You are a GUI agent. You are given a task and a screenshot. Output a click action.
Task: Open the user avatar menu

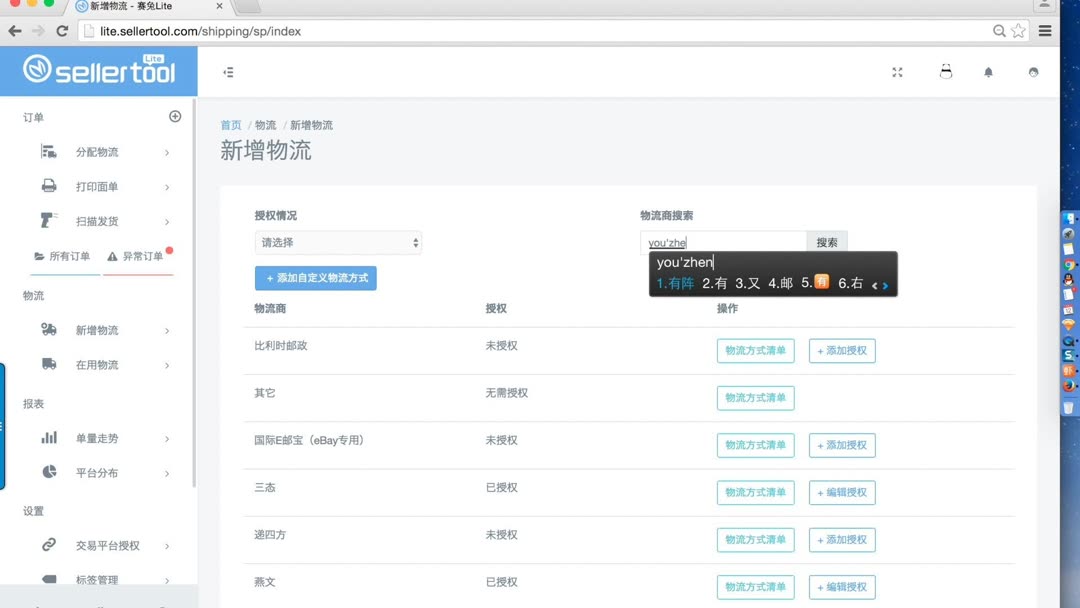pyautogui.click(x=1033, y=72)
